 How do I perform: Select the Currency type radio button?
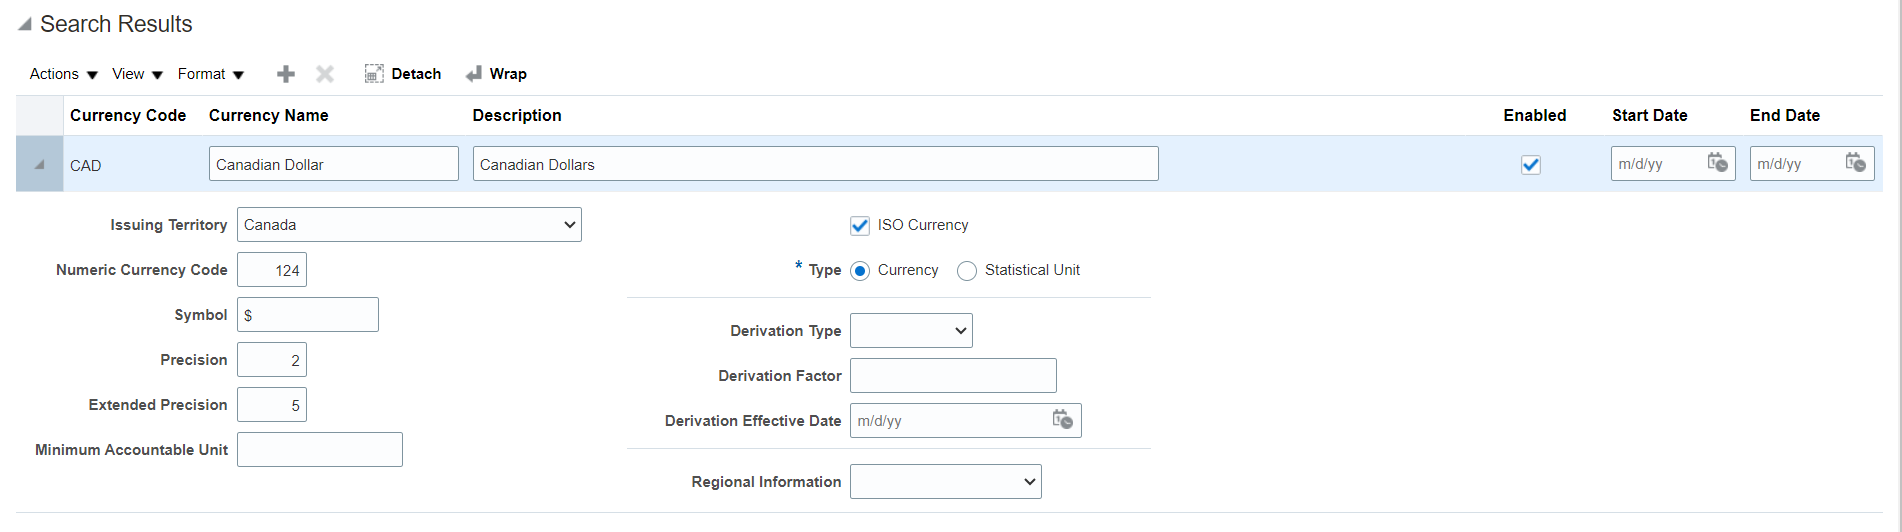click(860, 271)
